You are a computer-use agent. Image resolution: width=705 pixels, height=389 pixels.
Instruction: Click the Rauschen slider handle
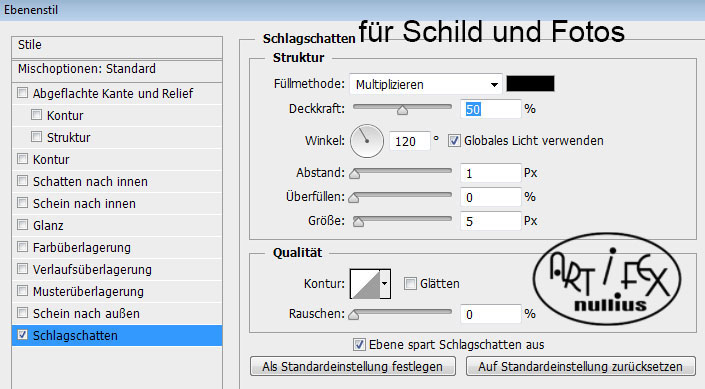(x=354, y=314)
